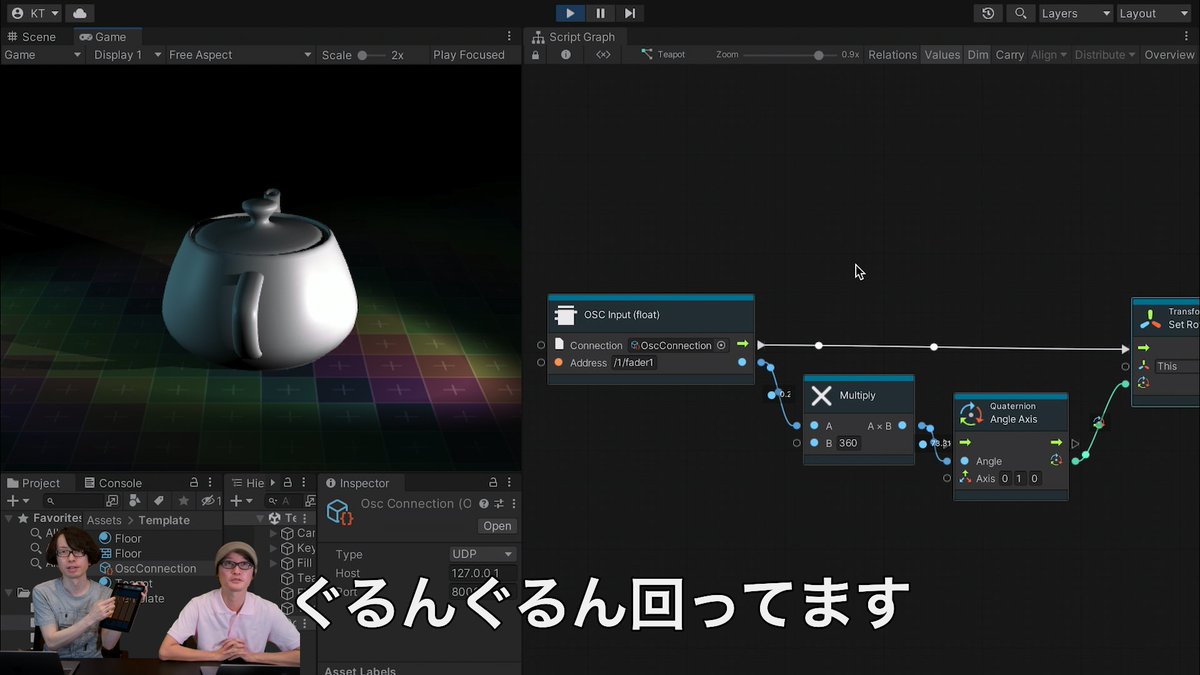Click the object picker circle beside OscConnection
The width and height of the screenshot is (1200, 675).
click(x=721, y=345)
